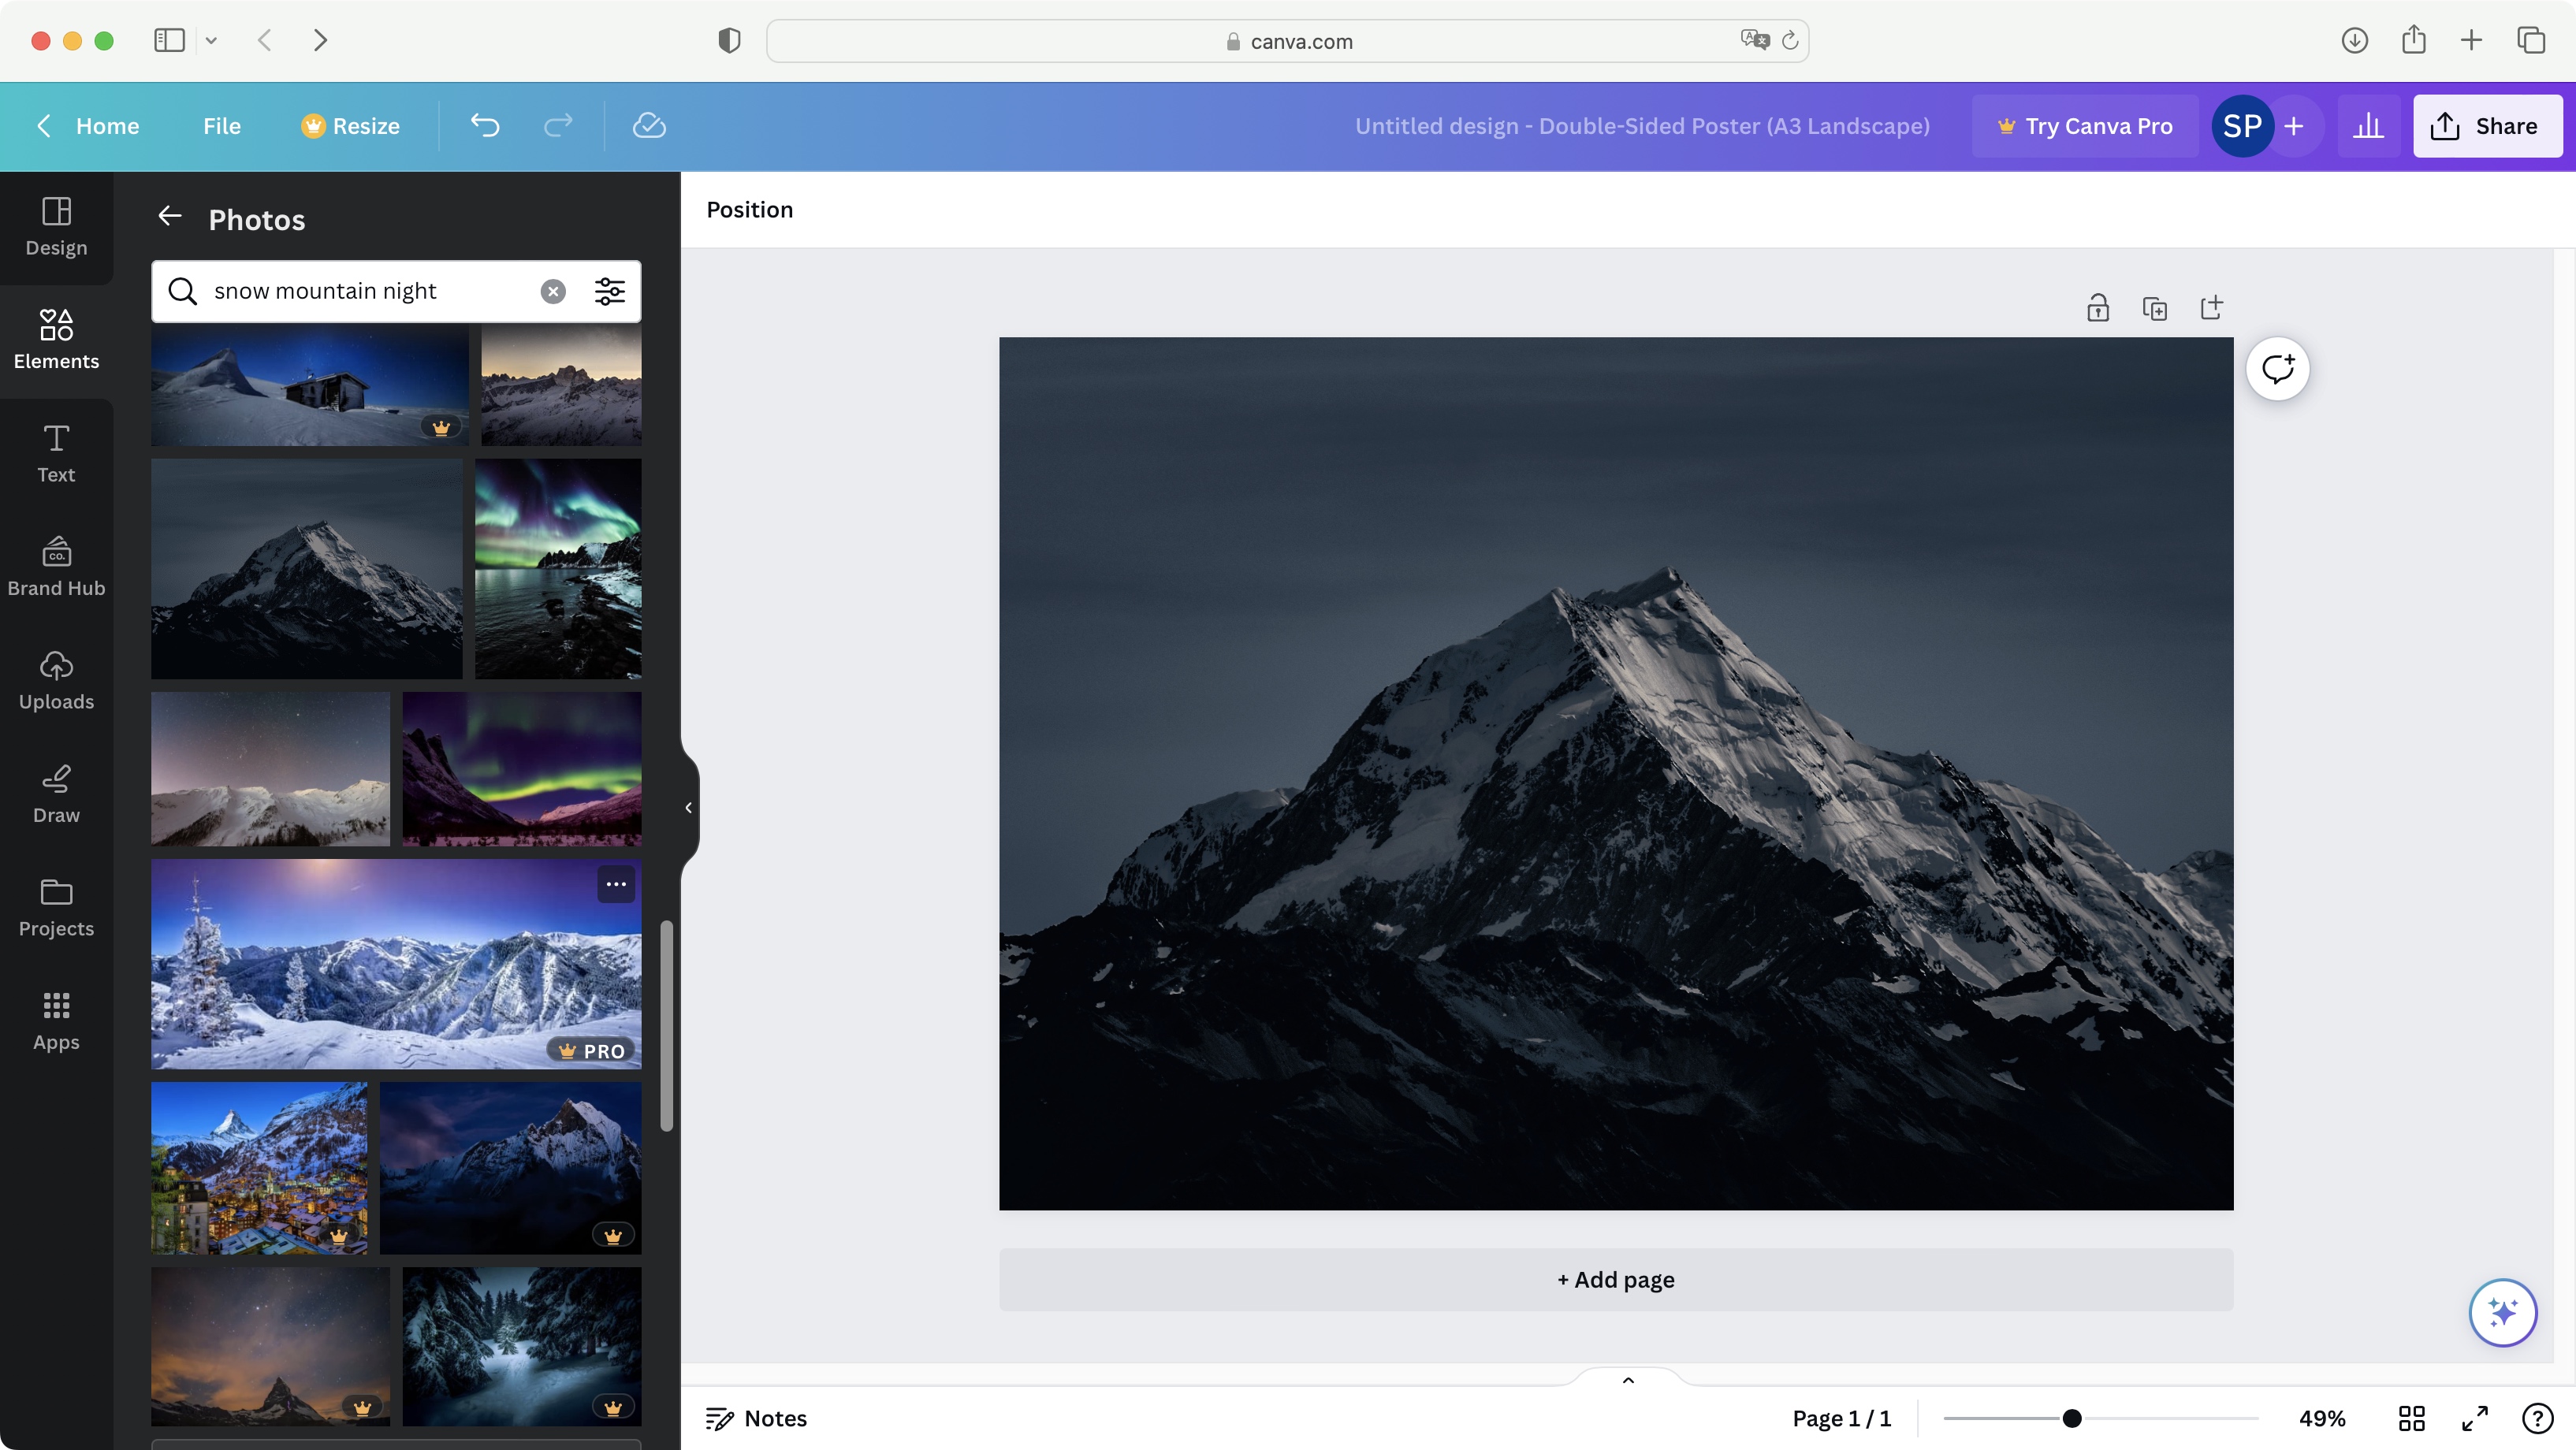Screen dimensions: 2576x1450
Task: Clear the snow mountain night search query
Action: [x=552, y=291]
